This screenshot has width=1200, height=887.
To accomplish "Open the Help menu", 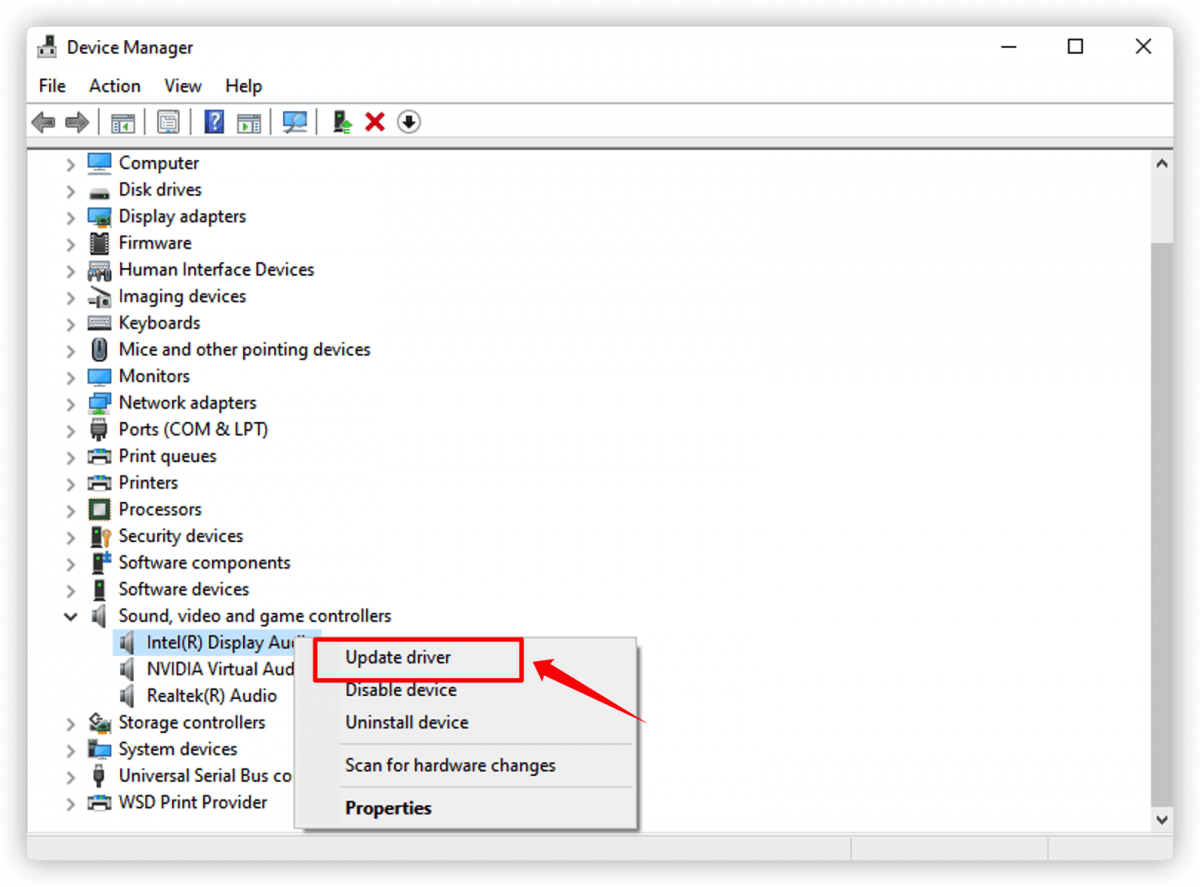I will 243,86.
